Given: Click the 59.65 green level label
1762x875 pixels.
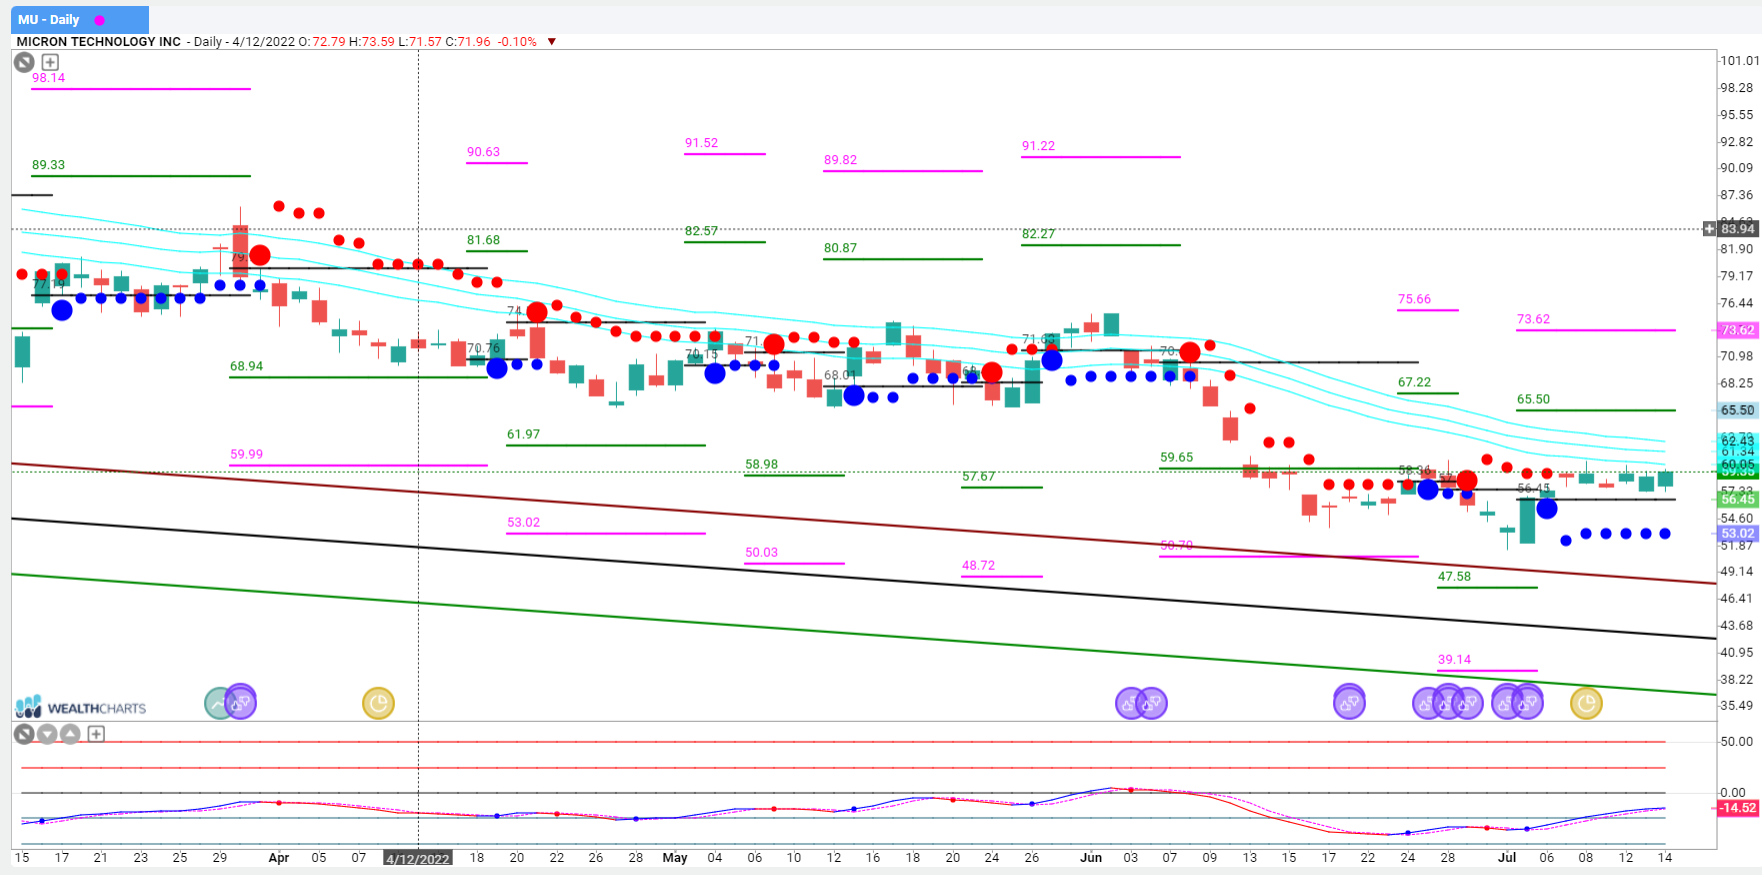Looking at the screenshot, I should (1176, 457).
